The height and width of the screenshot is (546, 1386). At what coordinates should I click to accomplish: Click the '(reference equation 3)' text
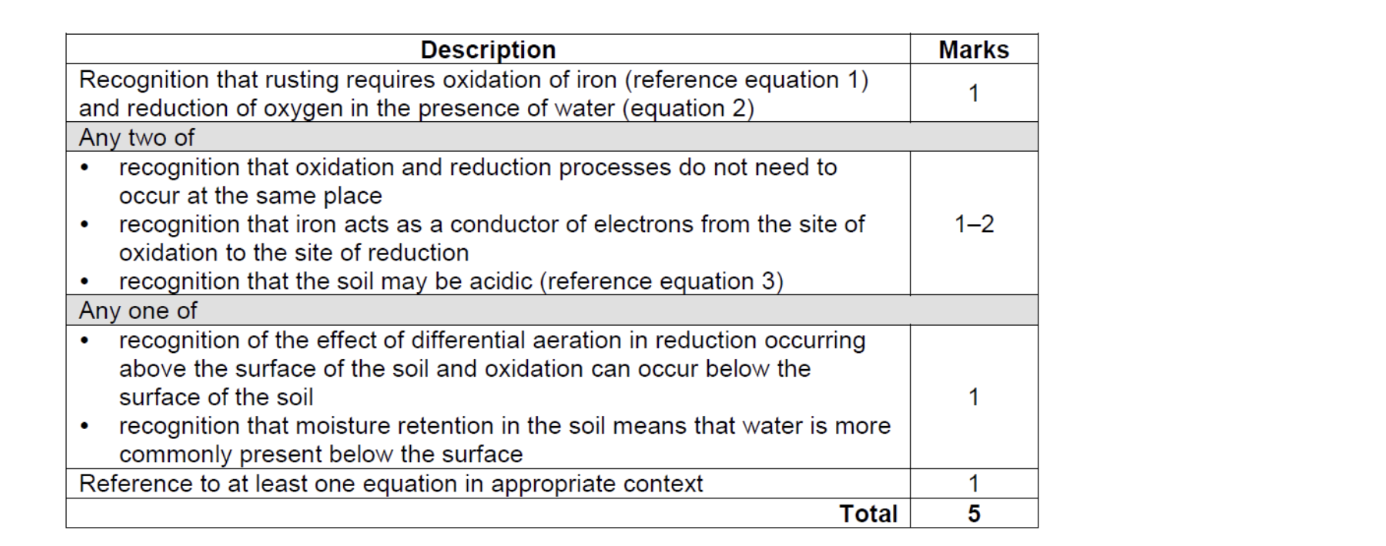point(661,282)
